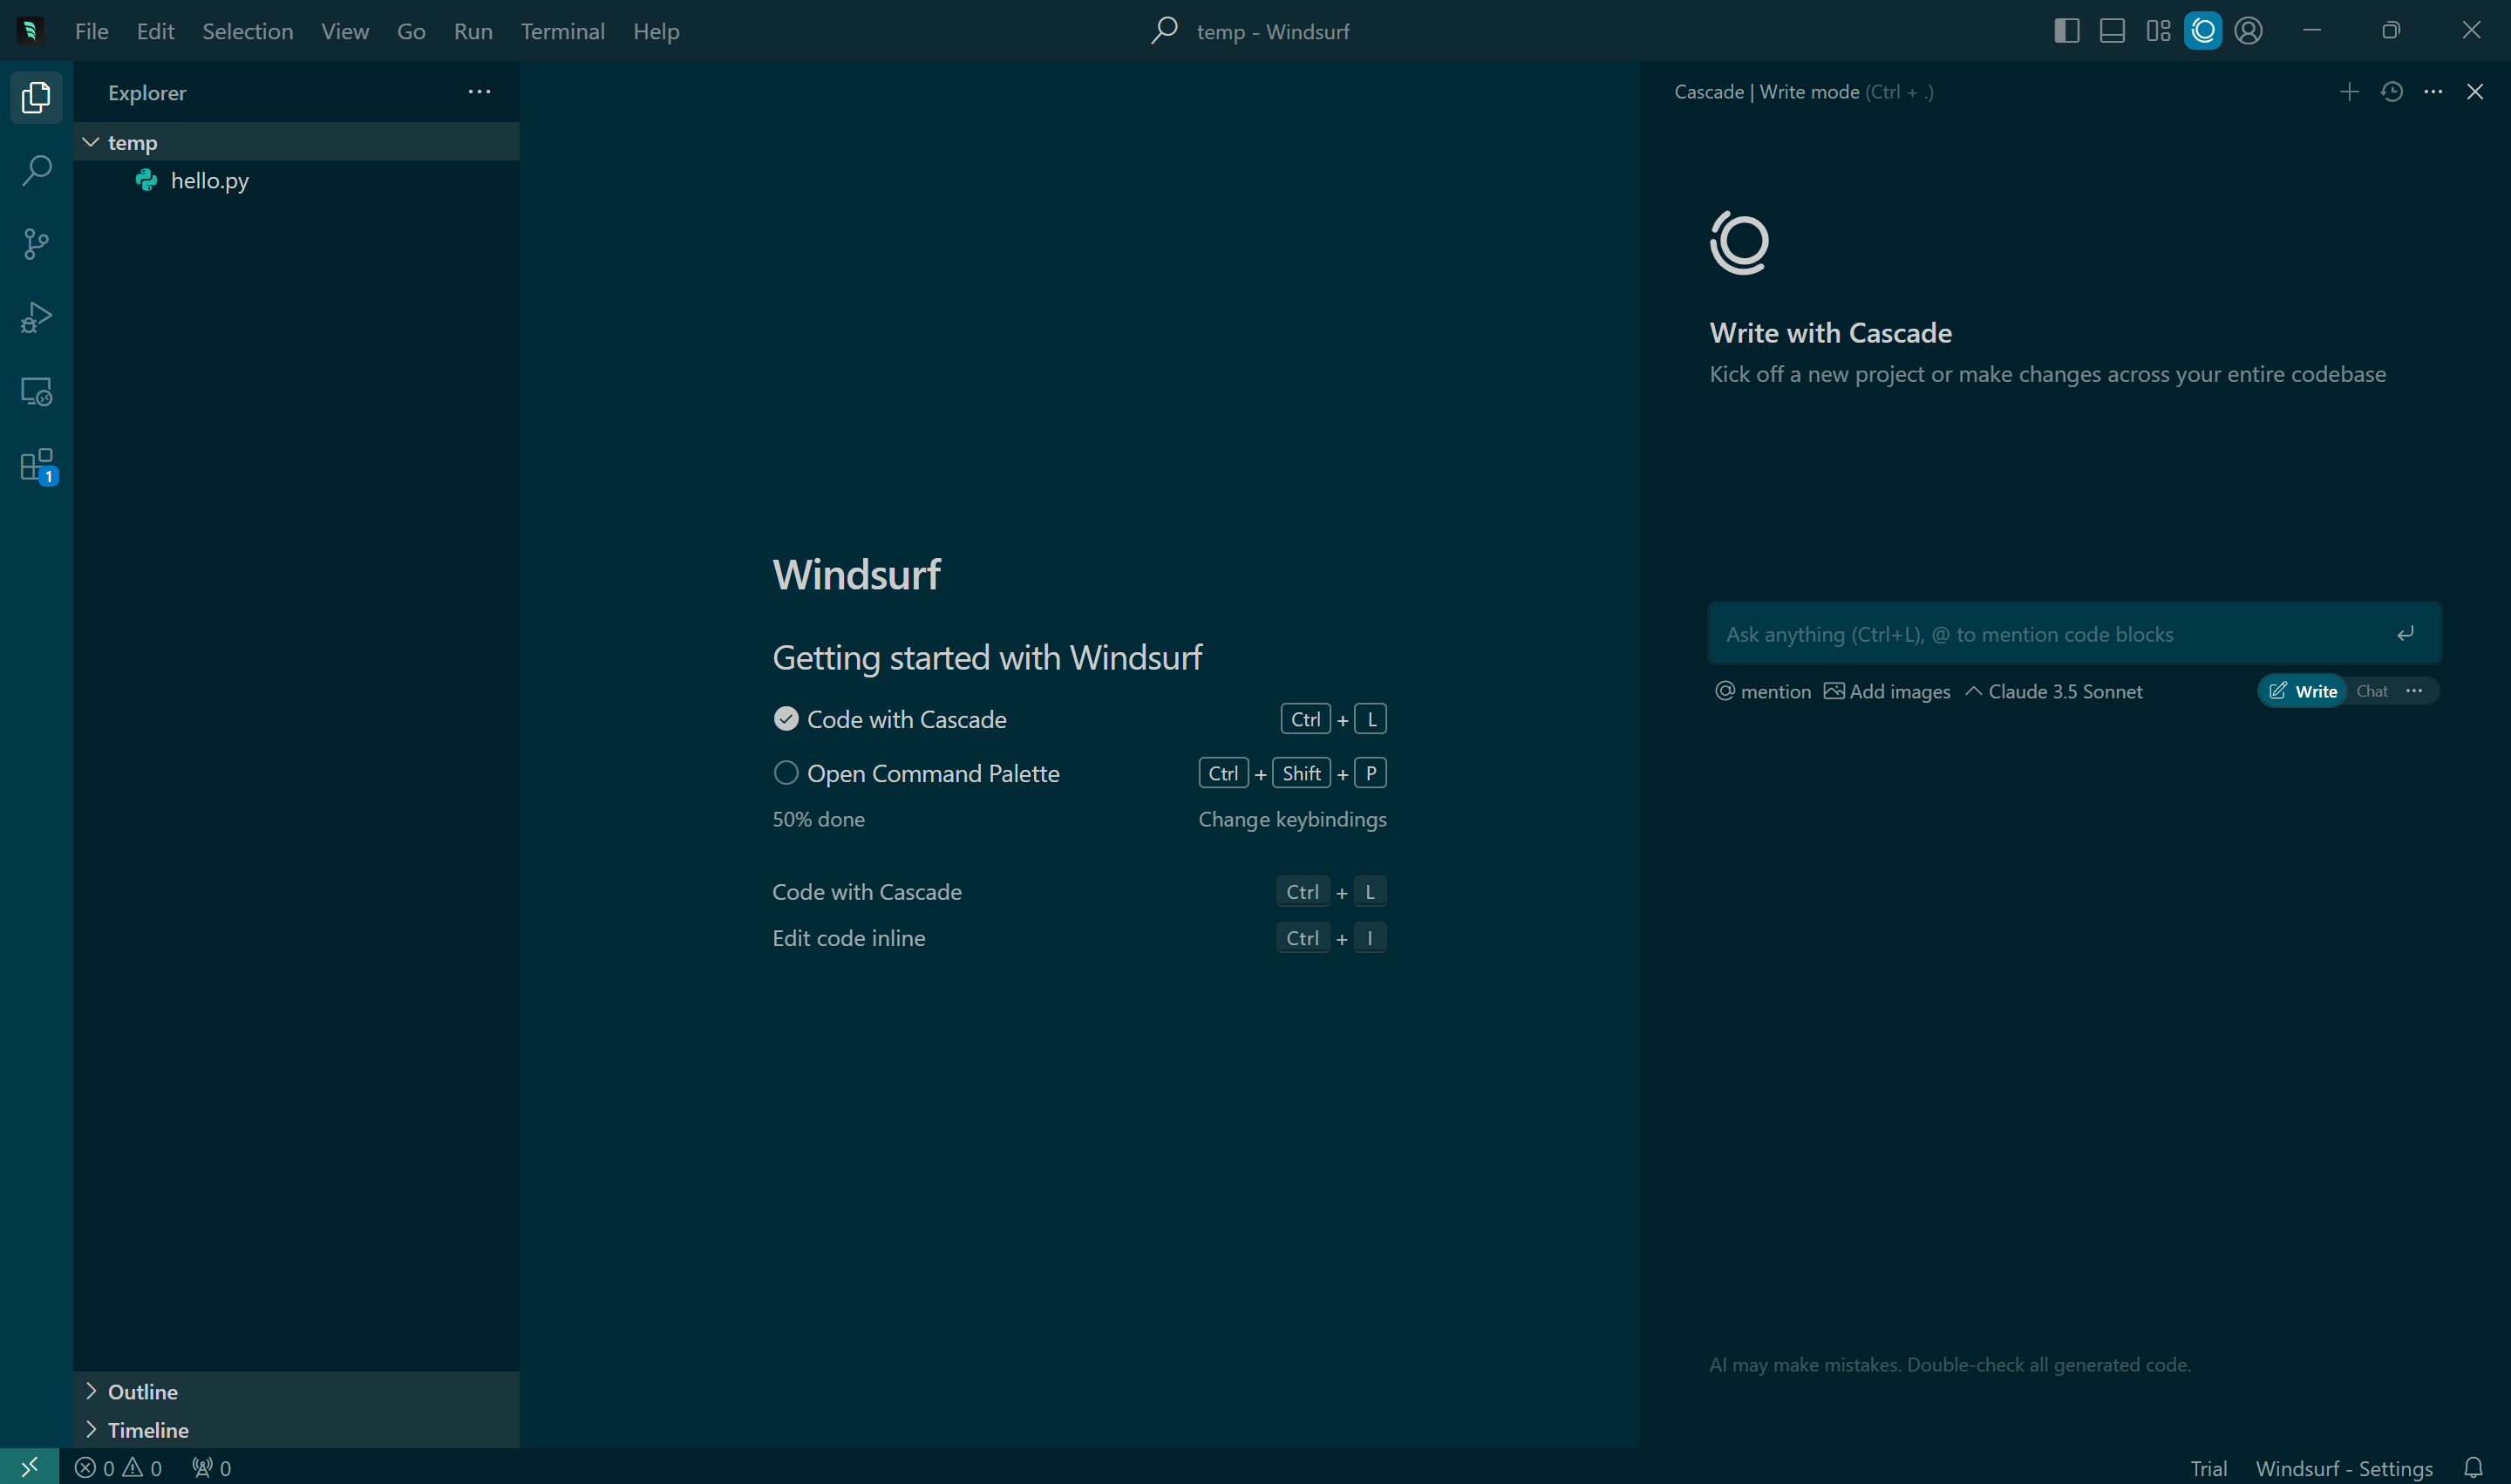Screen dimensions: 2511x1484
Task: Click the ports forwarded status bar item
Action: (x=211, y=1468)
